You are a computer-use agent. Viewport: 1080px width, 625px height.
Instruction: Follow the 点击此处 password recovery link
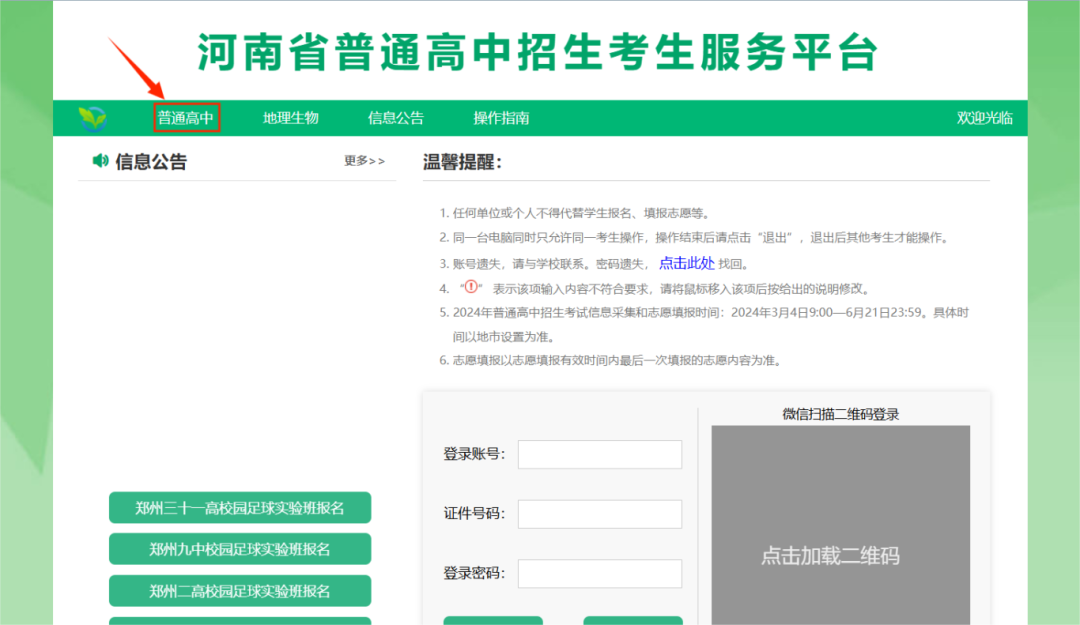687,263
